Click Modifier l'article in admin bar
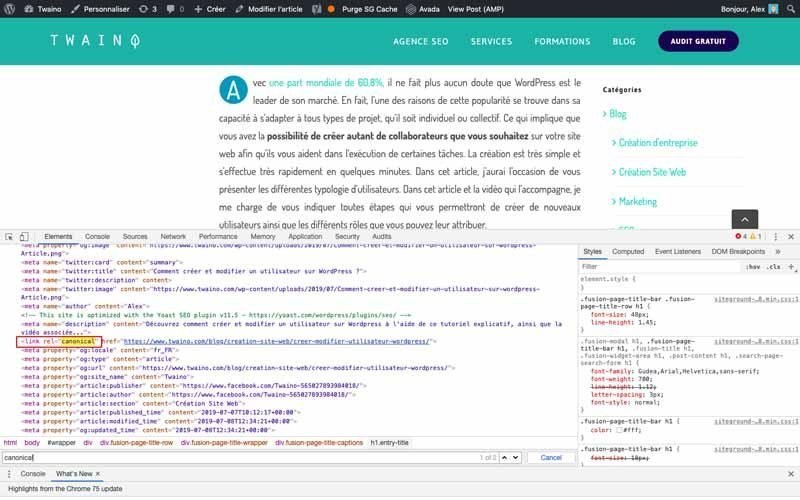 click(269, 9)
